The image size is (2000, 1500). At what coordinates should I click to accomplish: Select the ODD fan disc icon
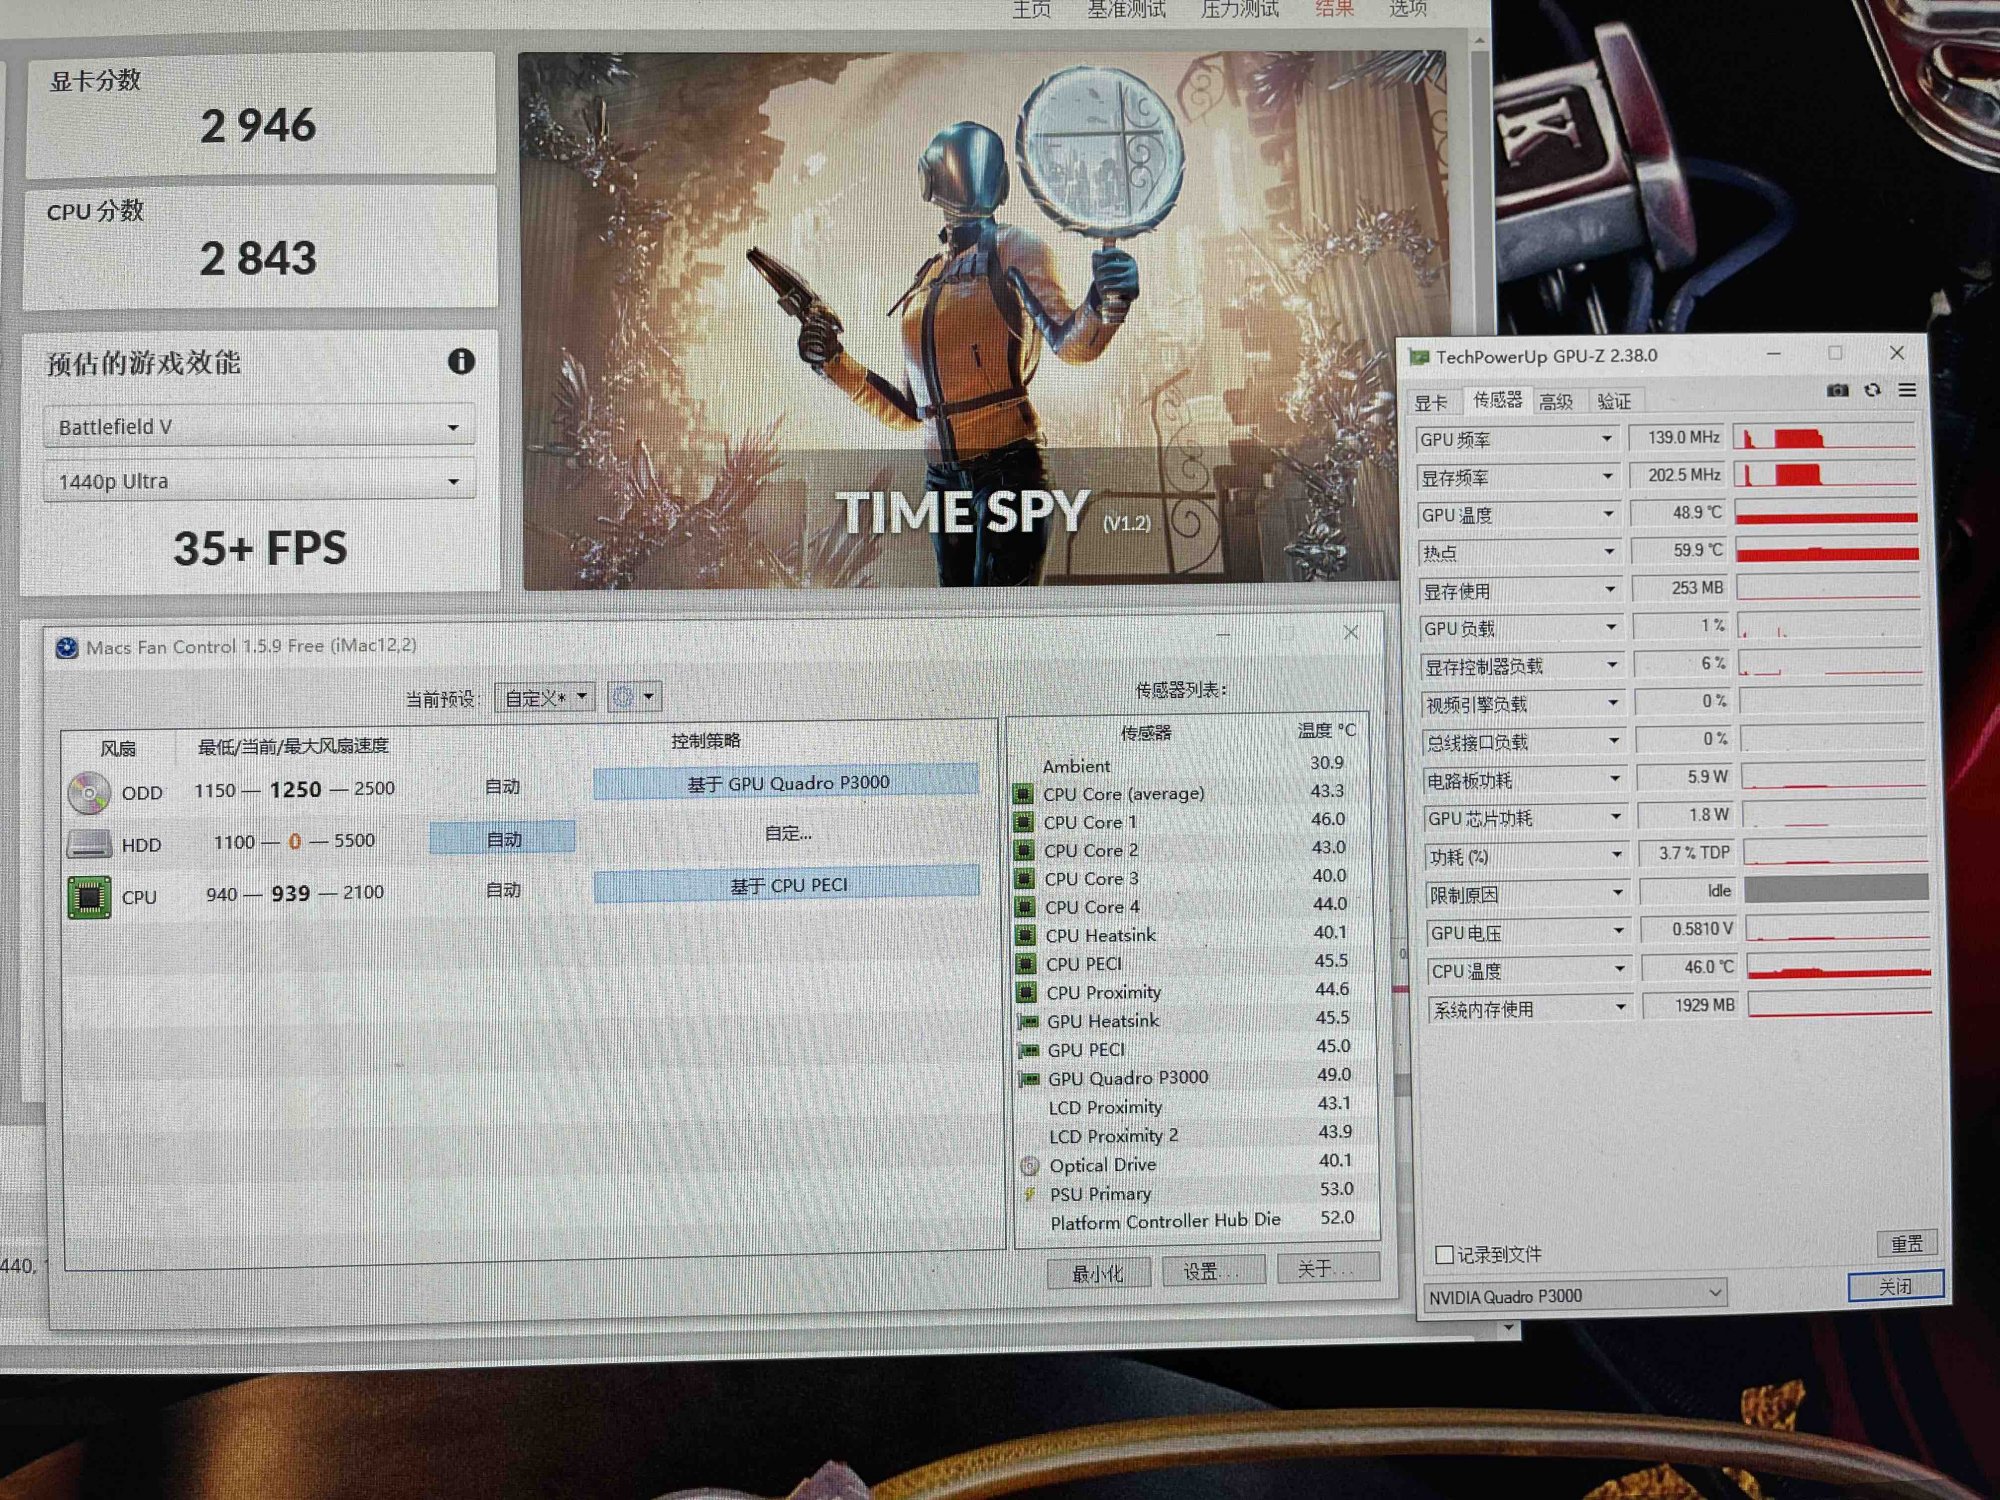pos(88,792)
